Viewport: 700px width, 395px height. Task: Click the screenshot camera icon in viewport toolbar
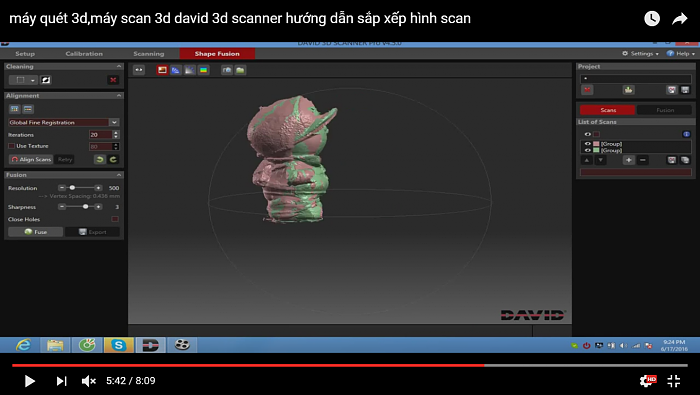pyautogui.click(x=227, y=70)
